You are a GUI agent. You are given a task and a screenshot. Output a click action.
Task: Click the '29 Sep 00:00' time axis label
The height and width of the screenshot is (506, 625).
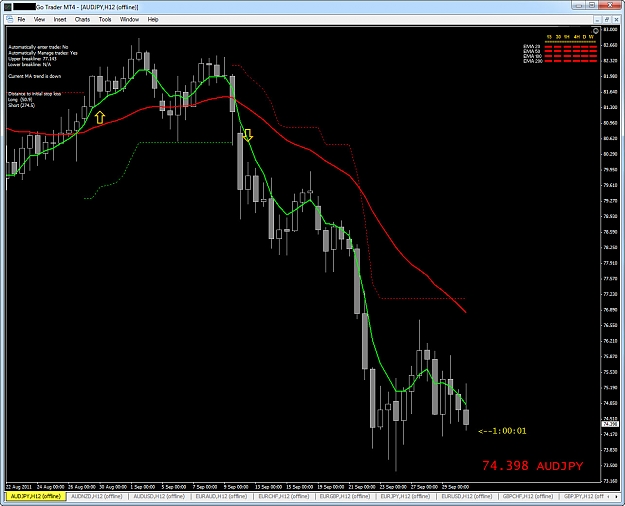456,487
